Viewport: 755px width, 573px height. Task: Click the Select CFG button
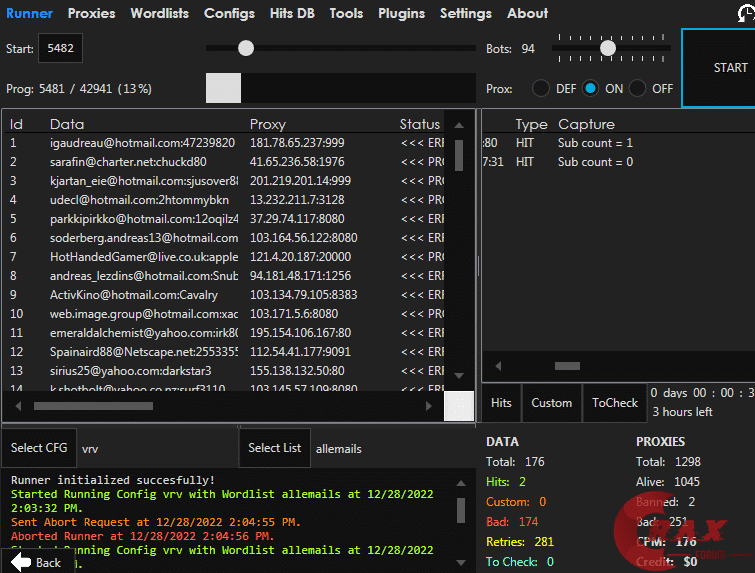(40, 448)
